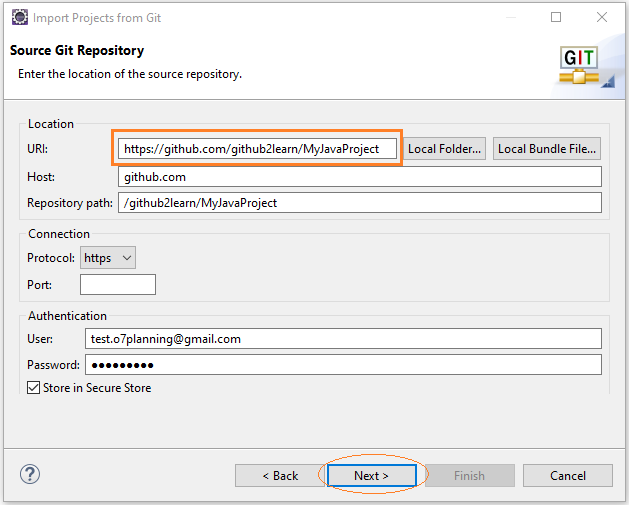Select the User email field
This screenshot has width=629, height=505.
pyautogui.click(x=343, y=339)
